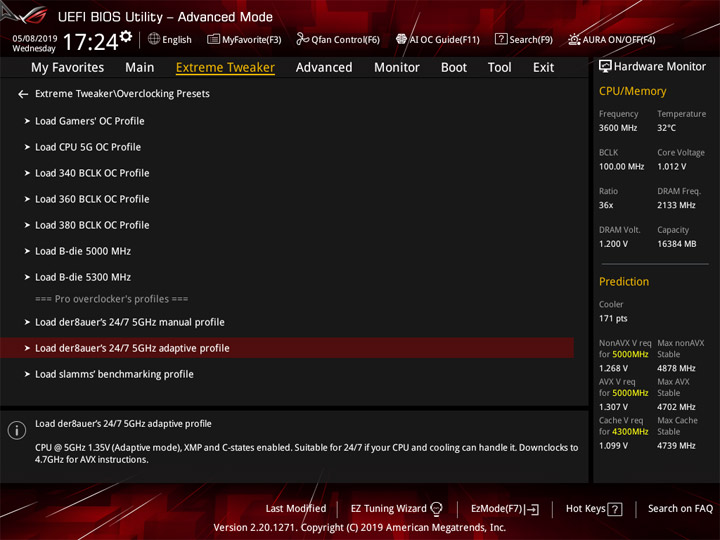This screenshot has width=720, height=540.
Task: Click the Hot Keys question mark box
Action: click(x=614, y=509)
